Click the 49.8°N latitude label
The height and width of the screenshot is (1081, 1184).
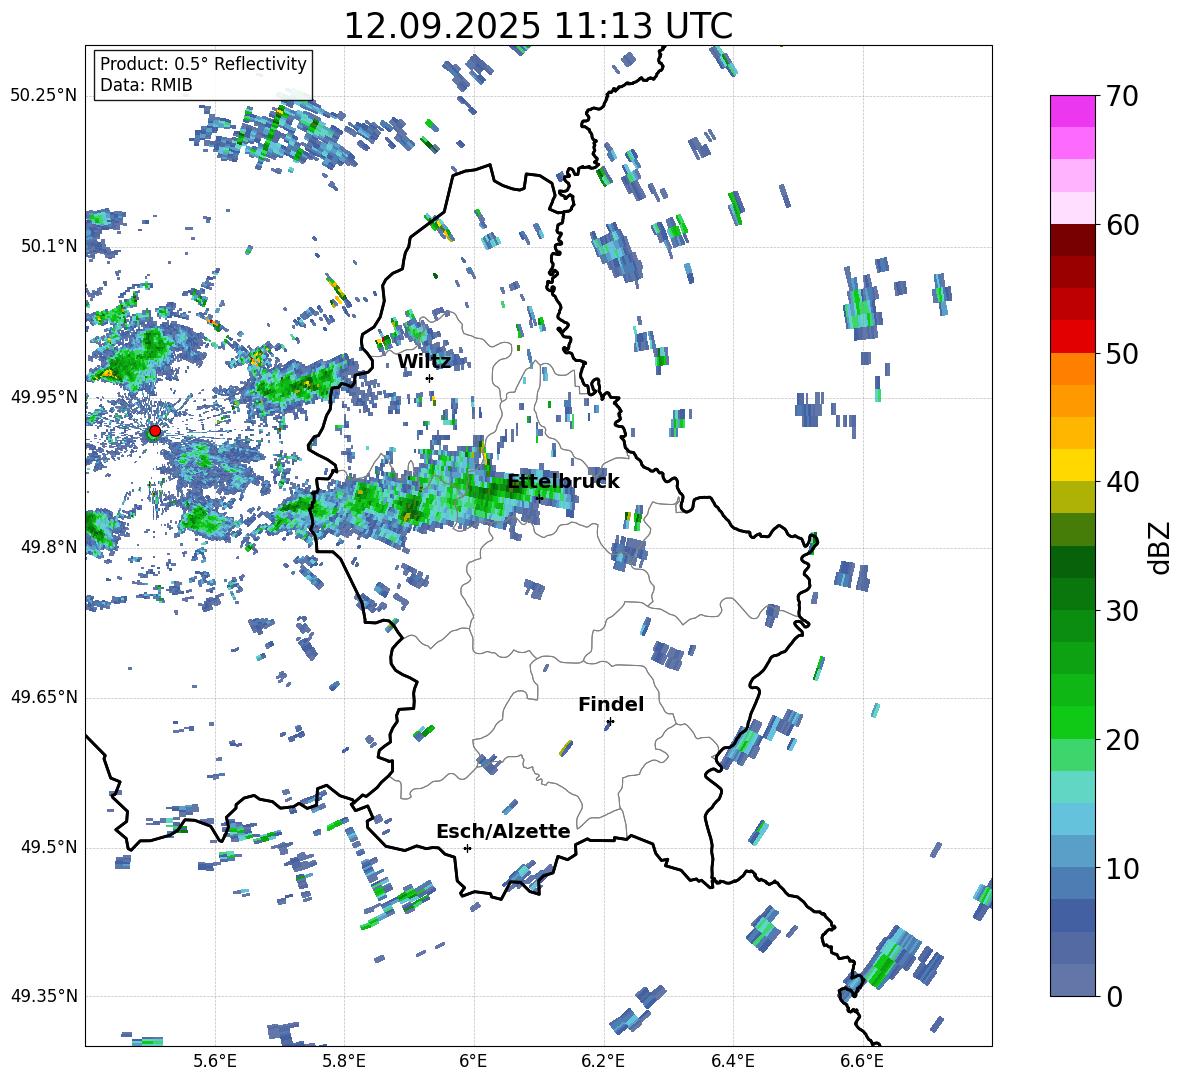(48, 547)
